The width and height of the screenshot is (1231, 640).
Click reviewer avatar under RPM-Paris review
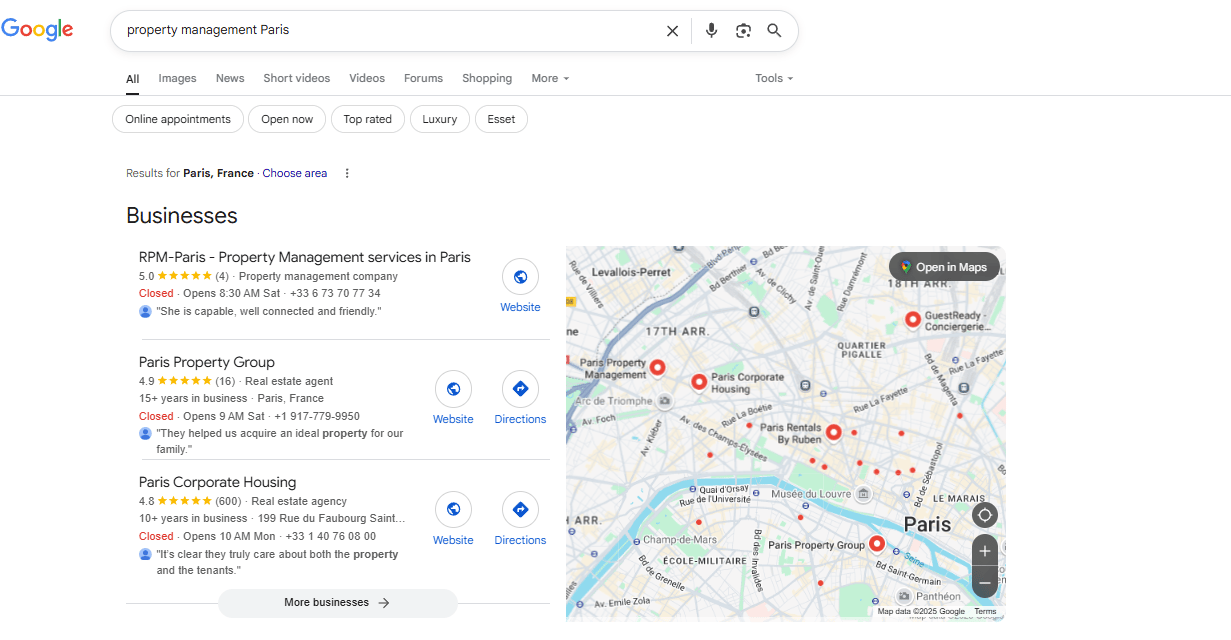(145, 311)
